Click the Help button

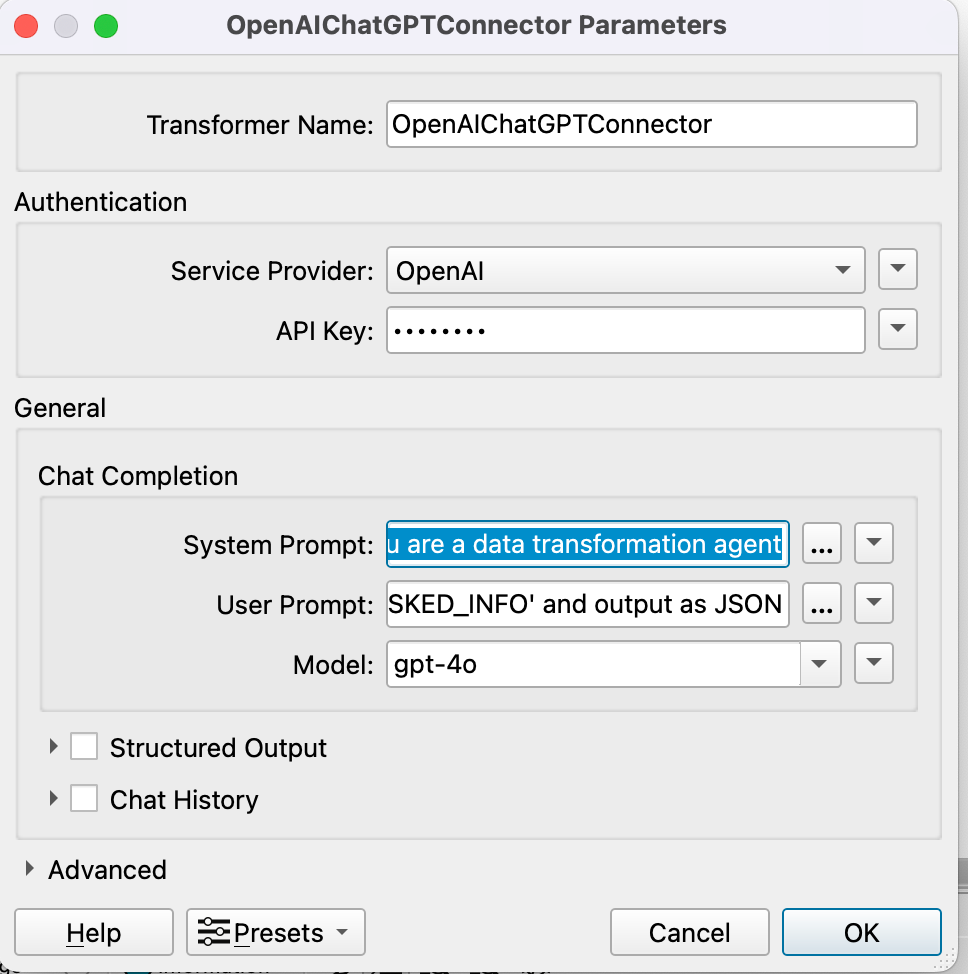[93, 933]
